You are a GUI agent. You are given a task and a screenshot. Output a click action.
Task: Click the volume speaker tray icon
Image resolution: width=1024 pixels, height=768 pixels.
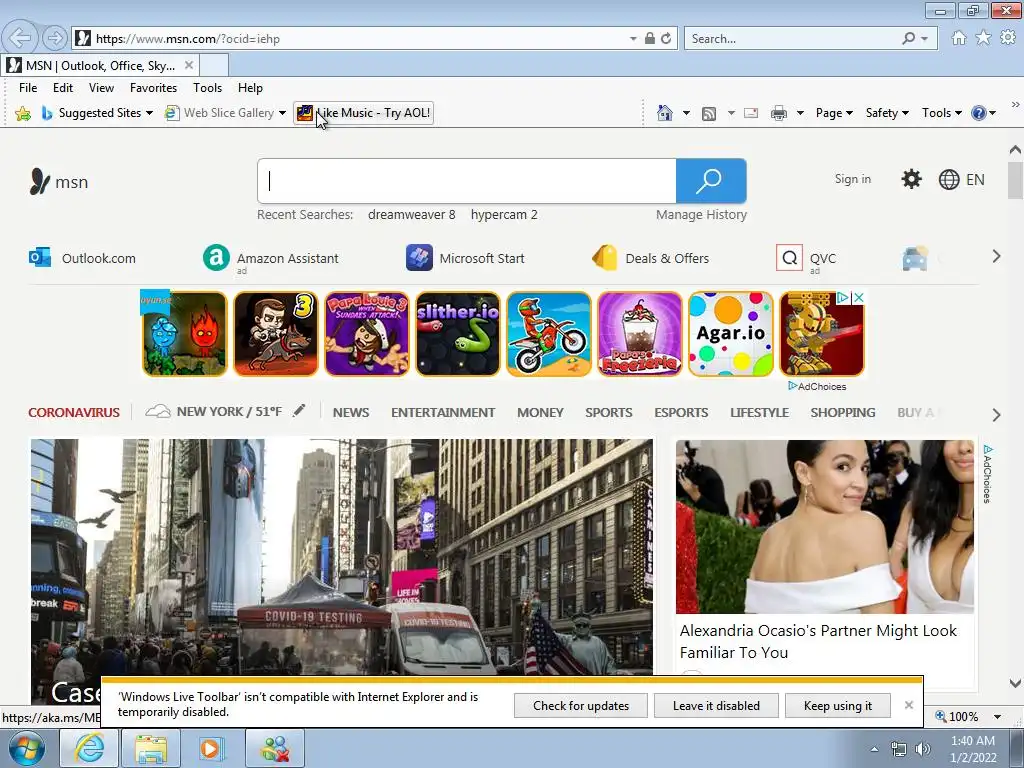923,749
